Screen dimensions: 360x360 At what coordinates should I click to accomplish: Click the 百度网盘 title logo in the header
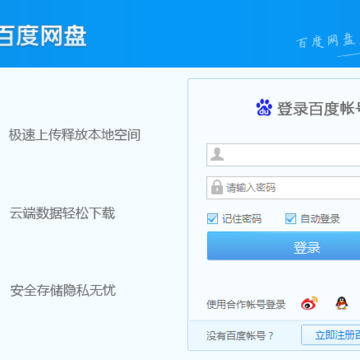click(x=43, y=36)
